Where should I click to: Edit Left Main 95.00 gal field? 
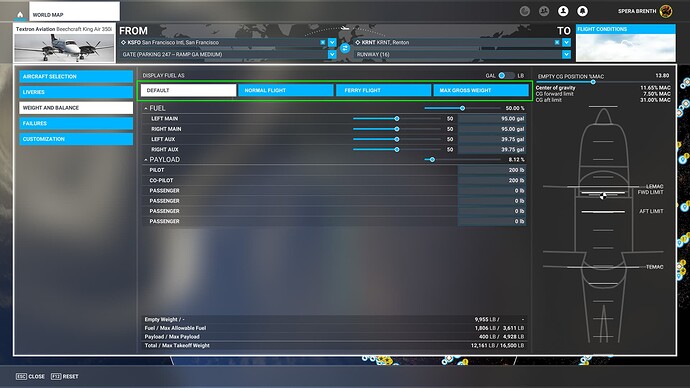[492, 118]
